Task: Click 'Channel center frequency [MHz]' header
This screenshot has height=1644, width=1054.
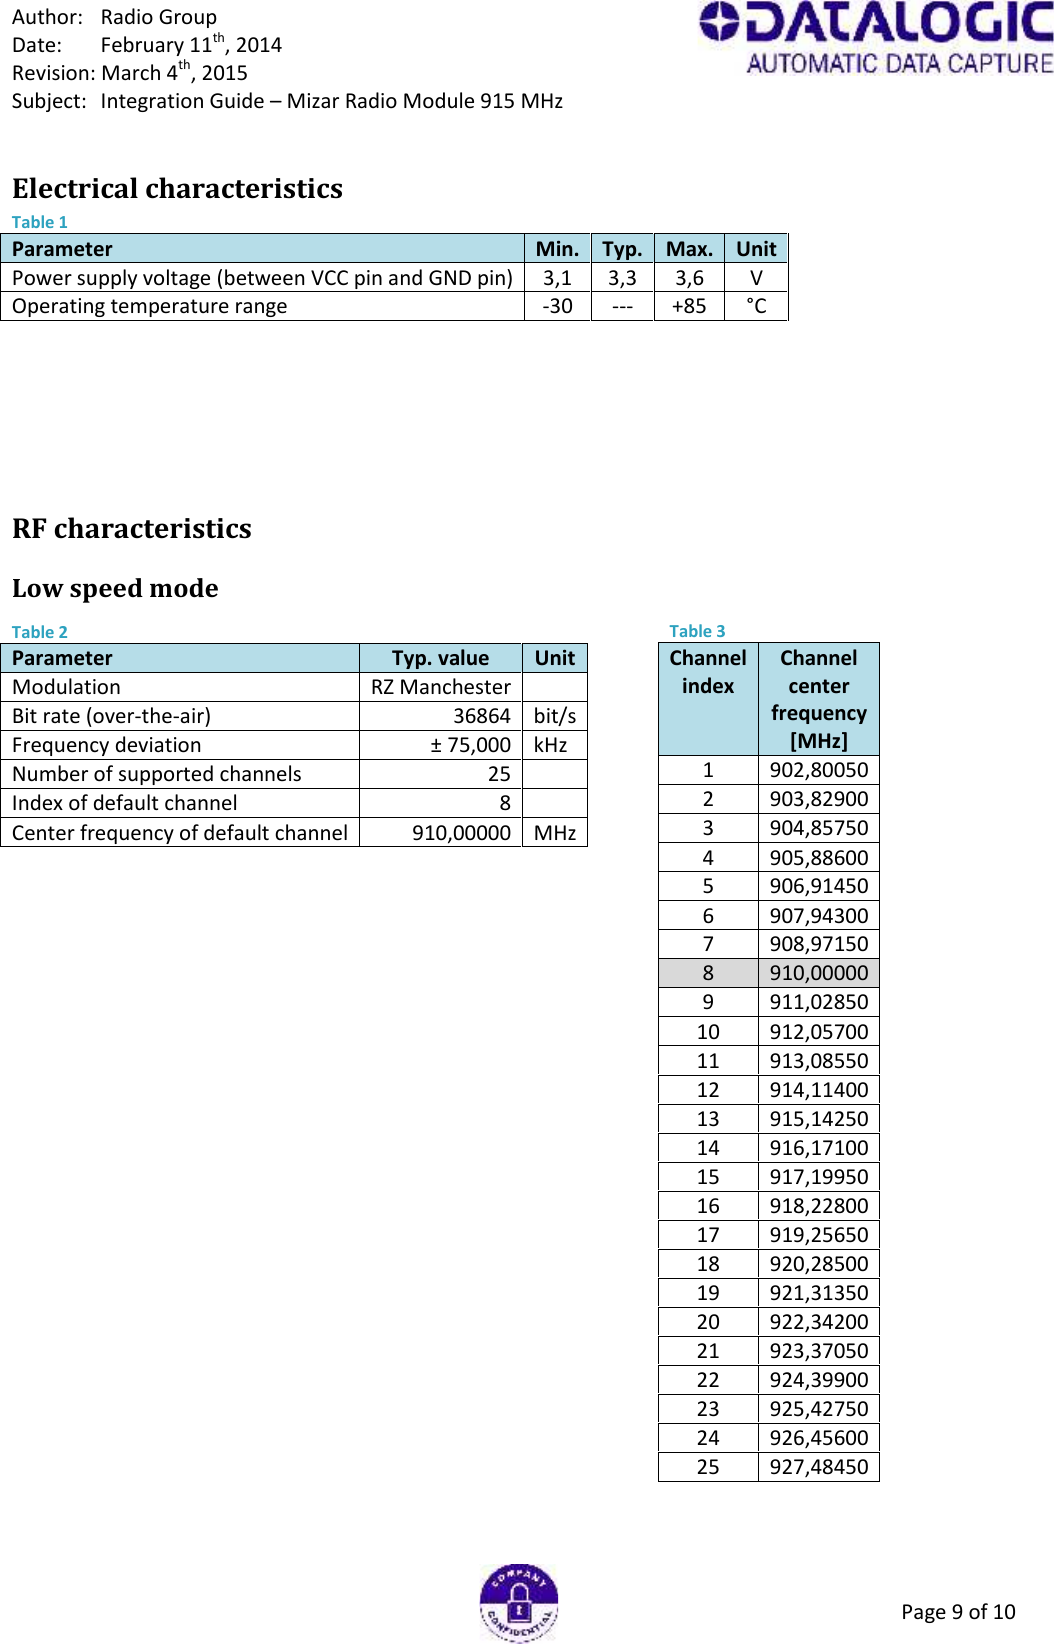Action: click(819, 699)
